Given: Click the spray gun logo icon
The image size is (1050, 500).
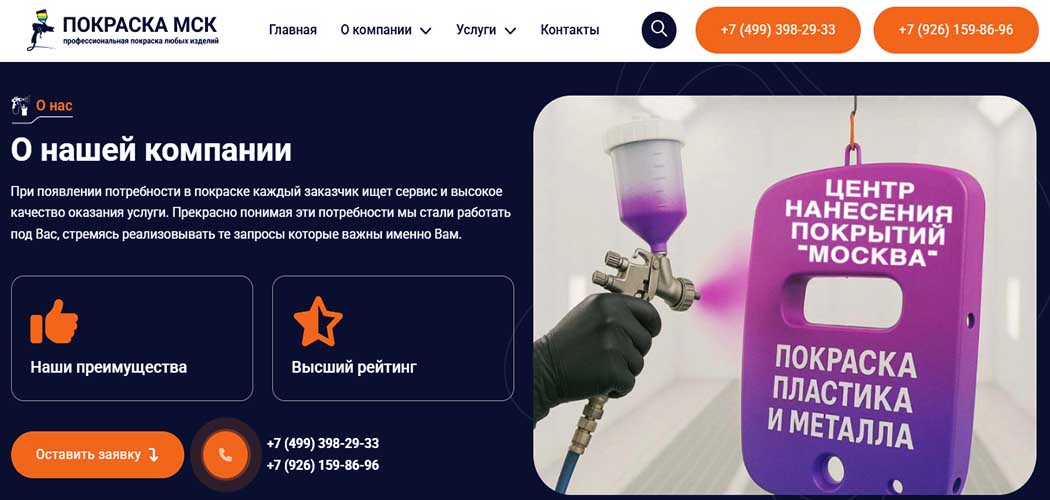Looking at the screenshot, I should [x=41, y=31].
